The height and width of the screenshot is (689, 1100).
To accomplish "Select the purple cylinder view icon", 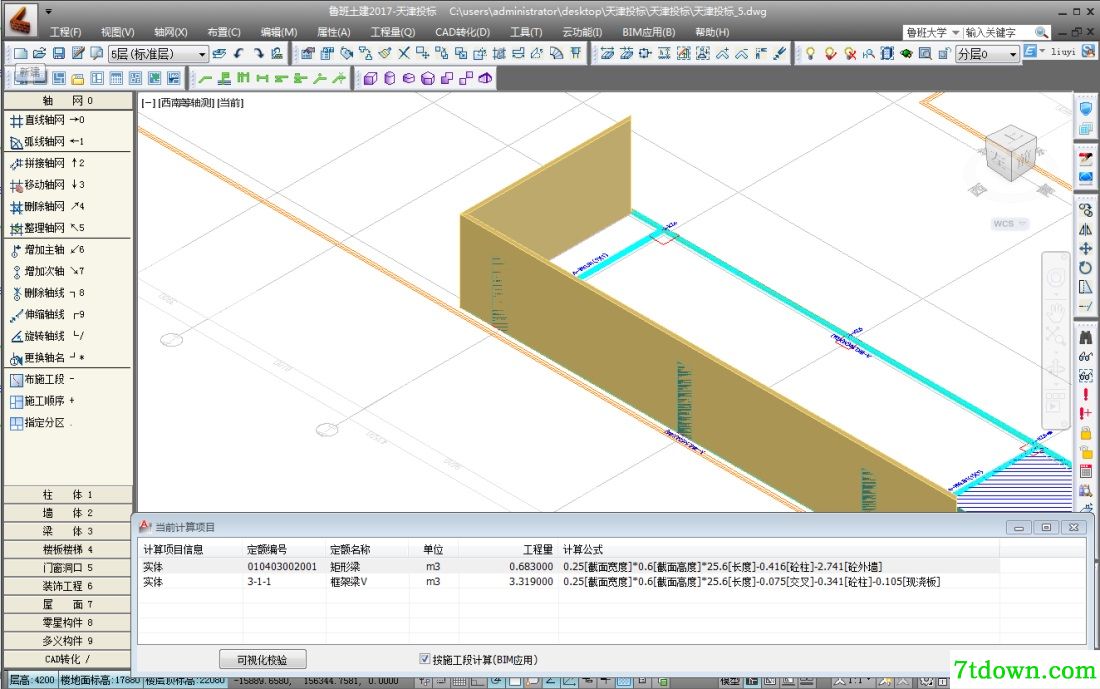I will click(x=389, y=78).
